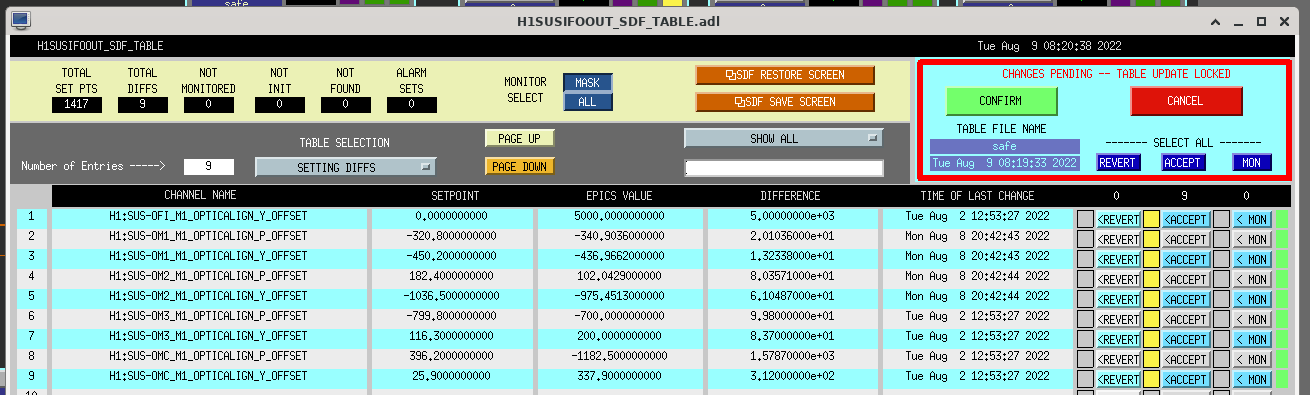
Task: Click the green status square on row 5
Action: coord(1281,299)
